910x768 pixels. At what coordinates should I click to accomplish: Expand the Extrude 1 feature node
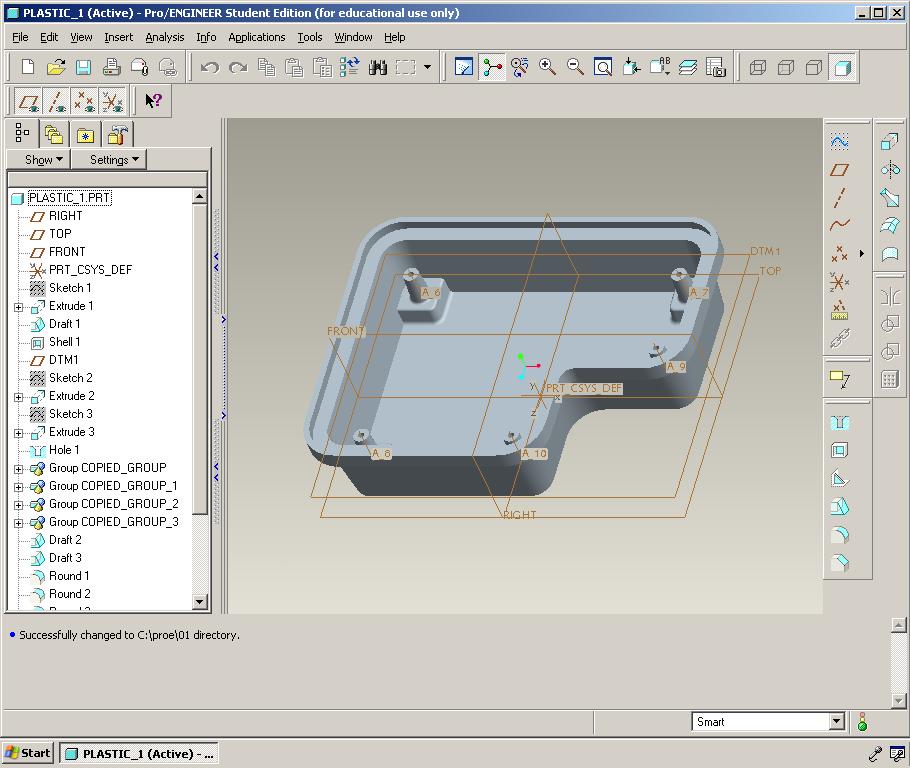coord(18,307)
